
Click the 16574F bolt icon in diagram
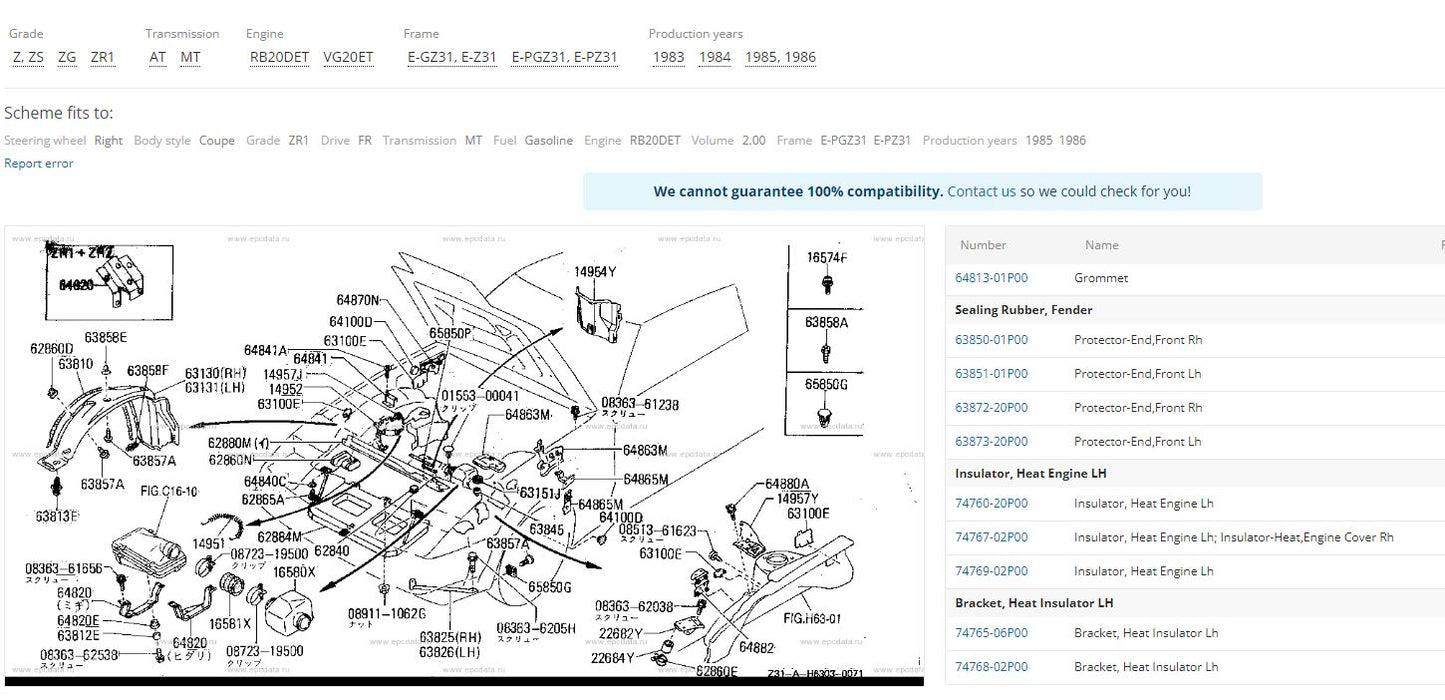pyautogui.click(x=826, y=285)
